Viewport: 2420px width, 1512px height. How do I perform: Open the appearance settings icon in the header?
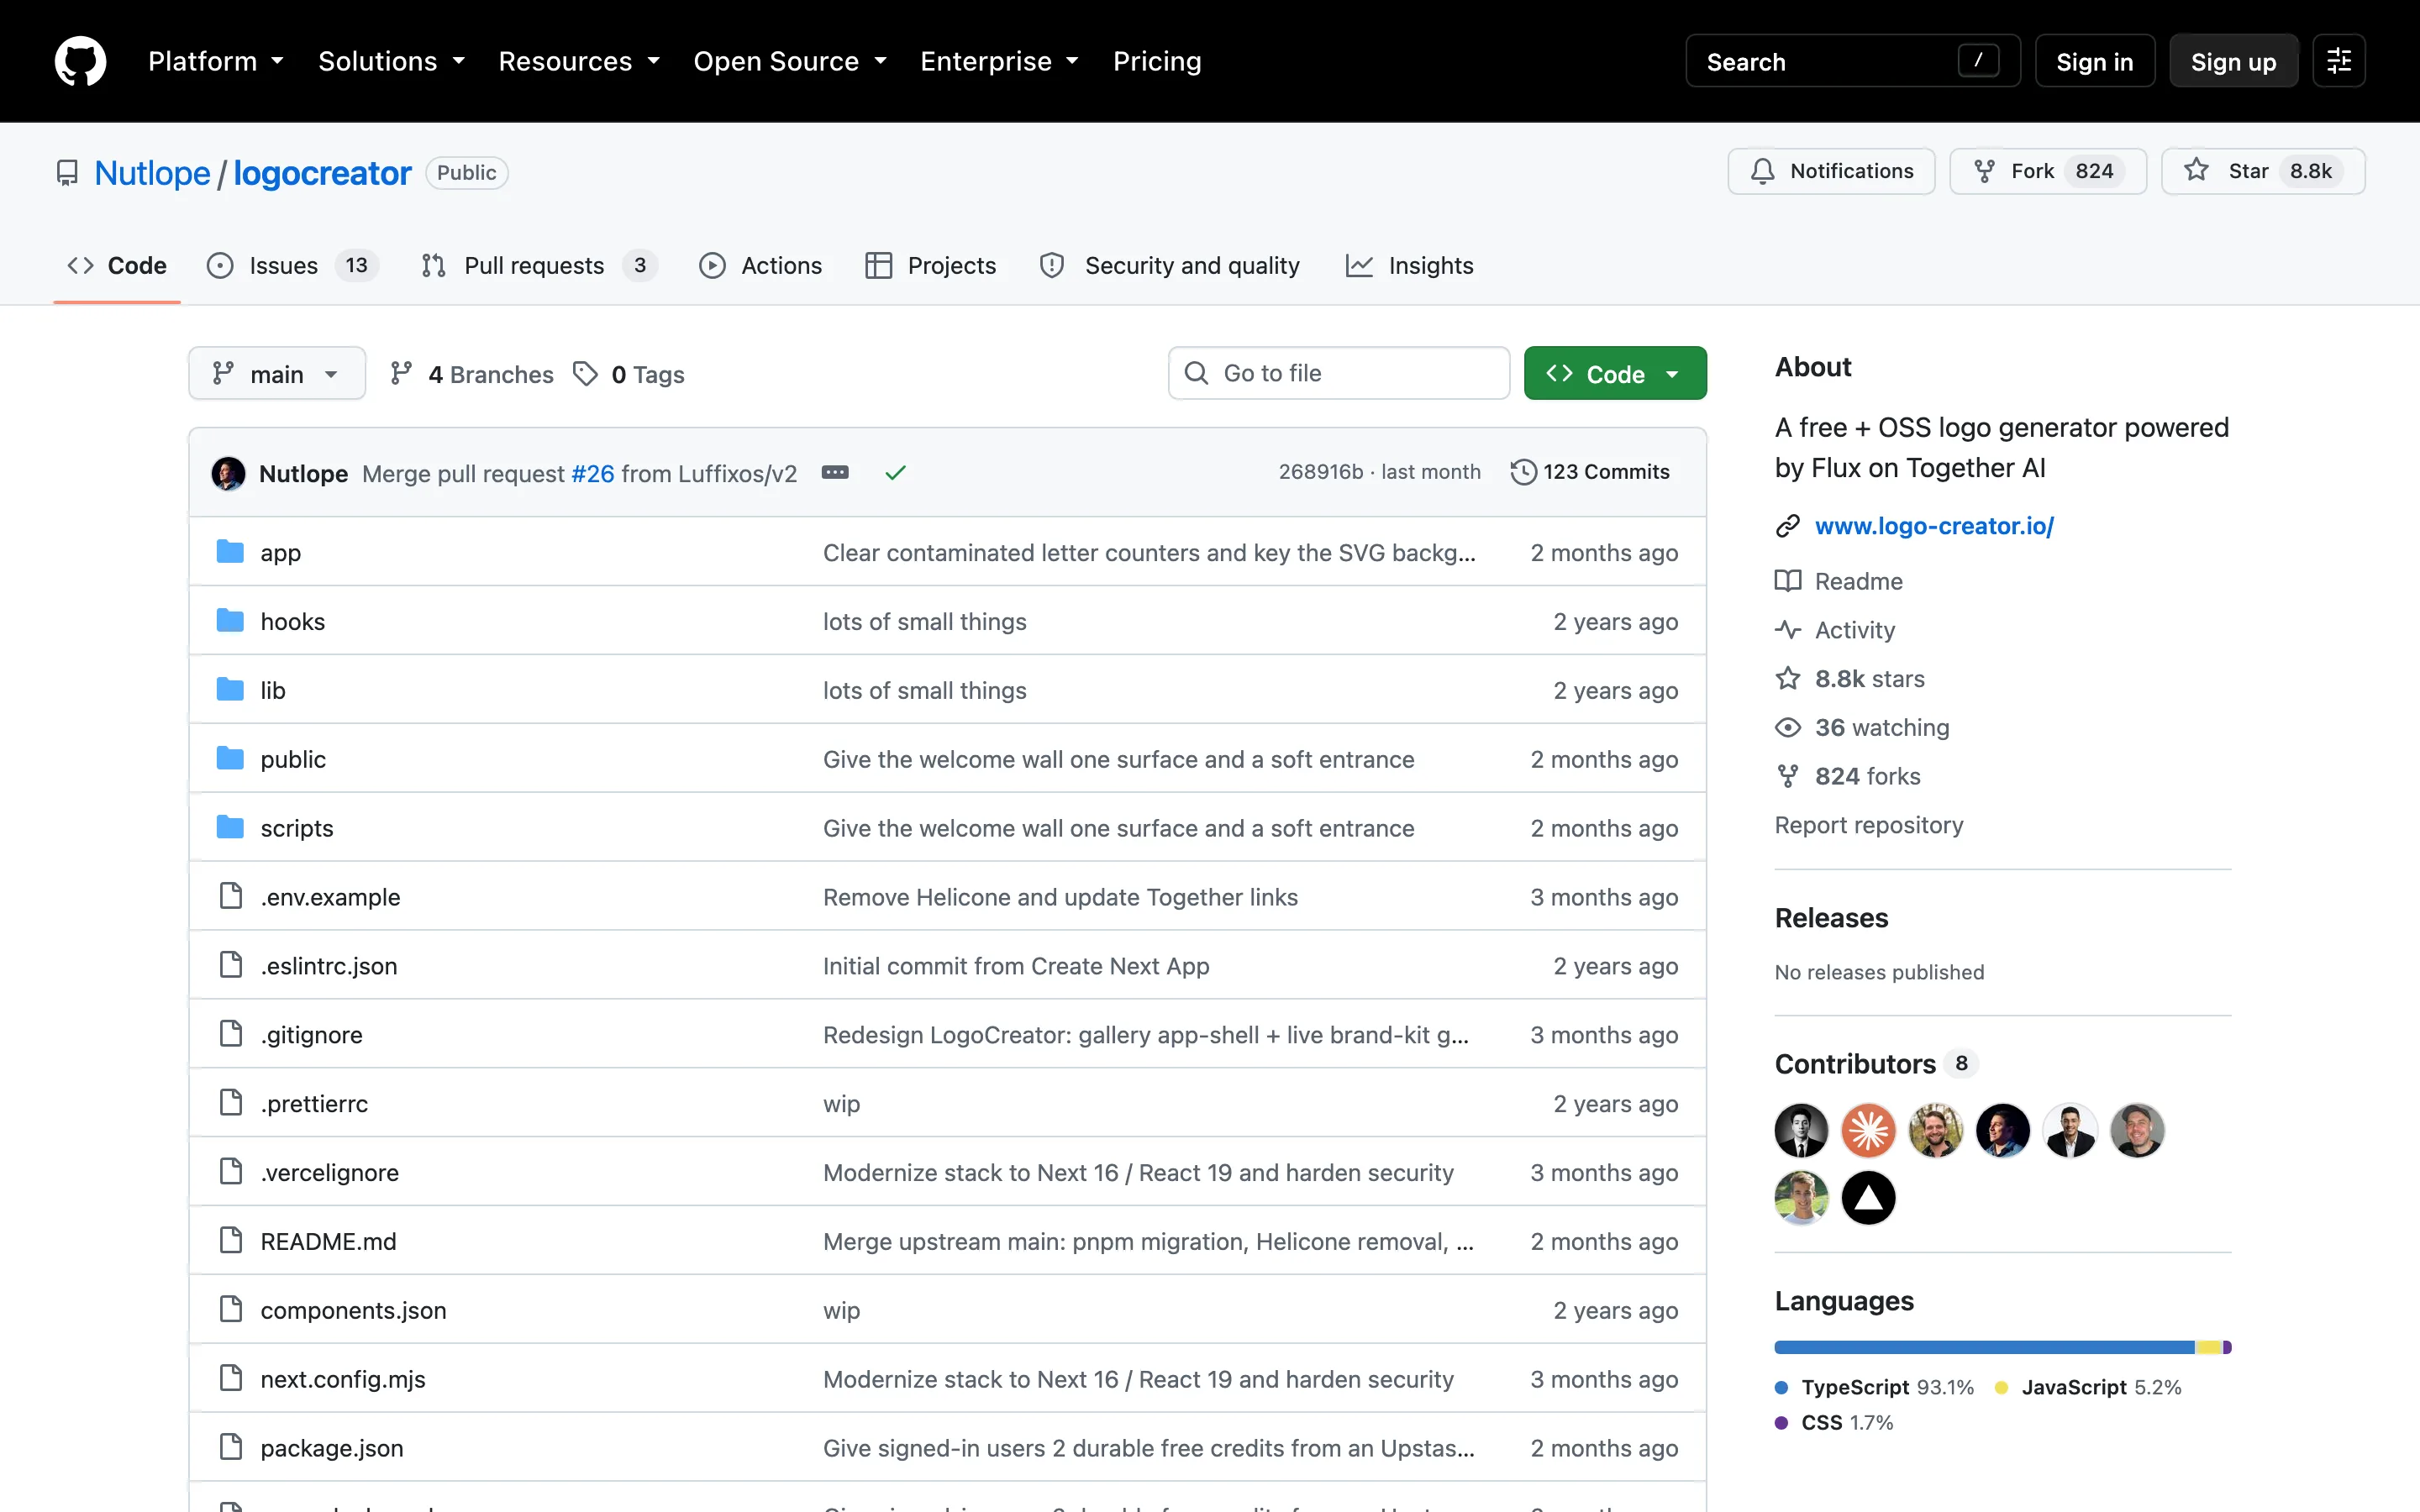[x=2338, y=61]
